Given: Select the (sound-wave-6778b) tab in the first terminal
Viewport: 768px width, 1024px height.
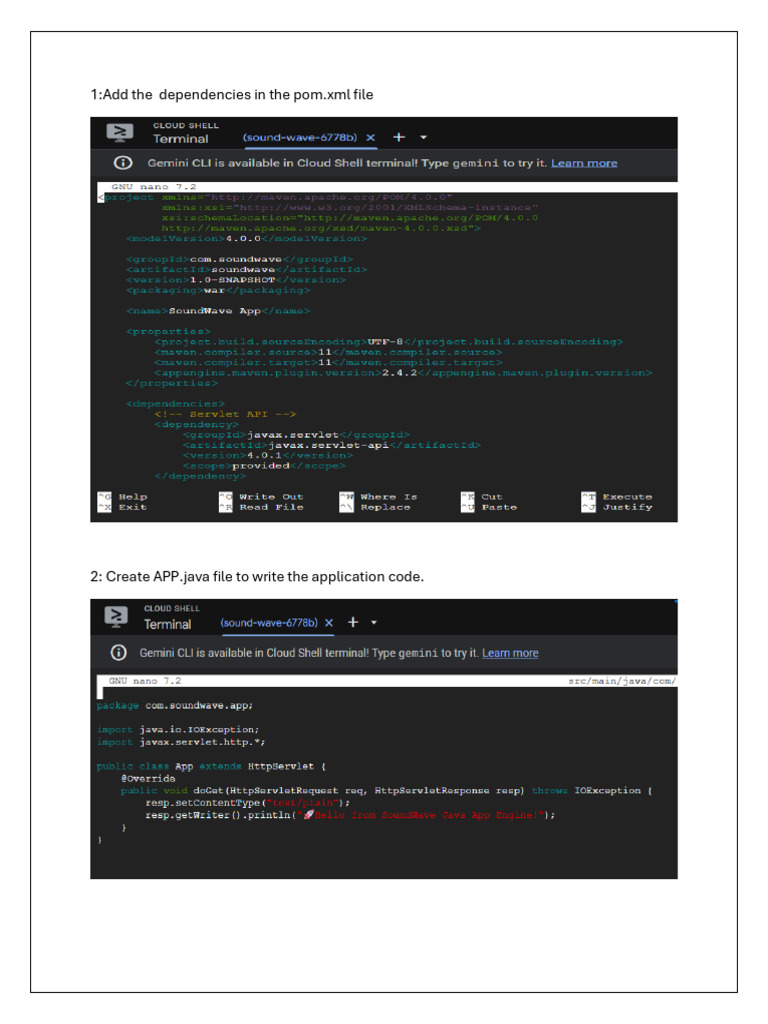Looking at the screenshot, I should (300, 137).
